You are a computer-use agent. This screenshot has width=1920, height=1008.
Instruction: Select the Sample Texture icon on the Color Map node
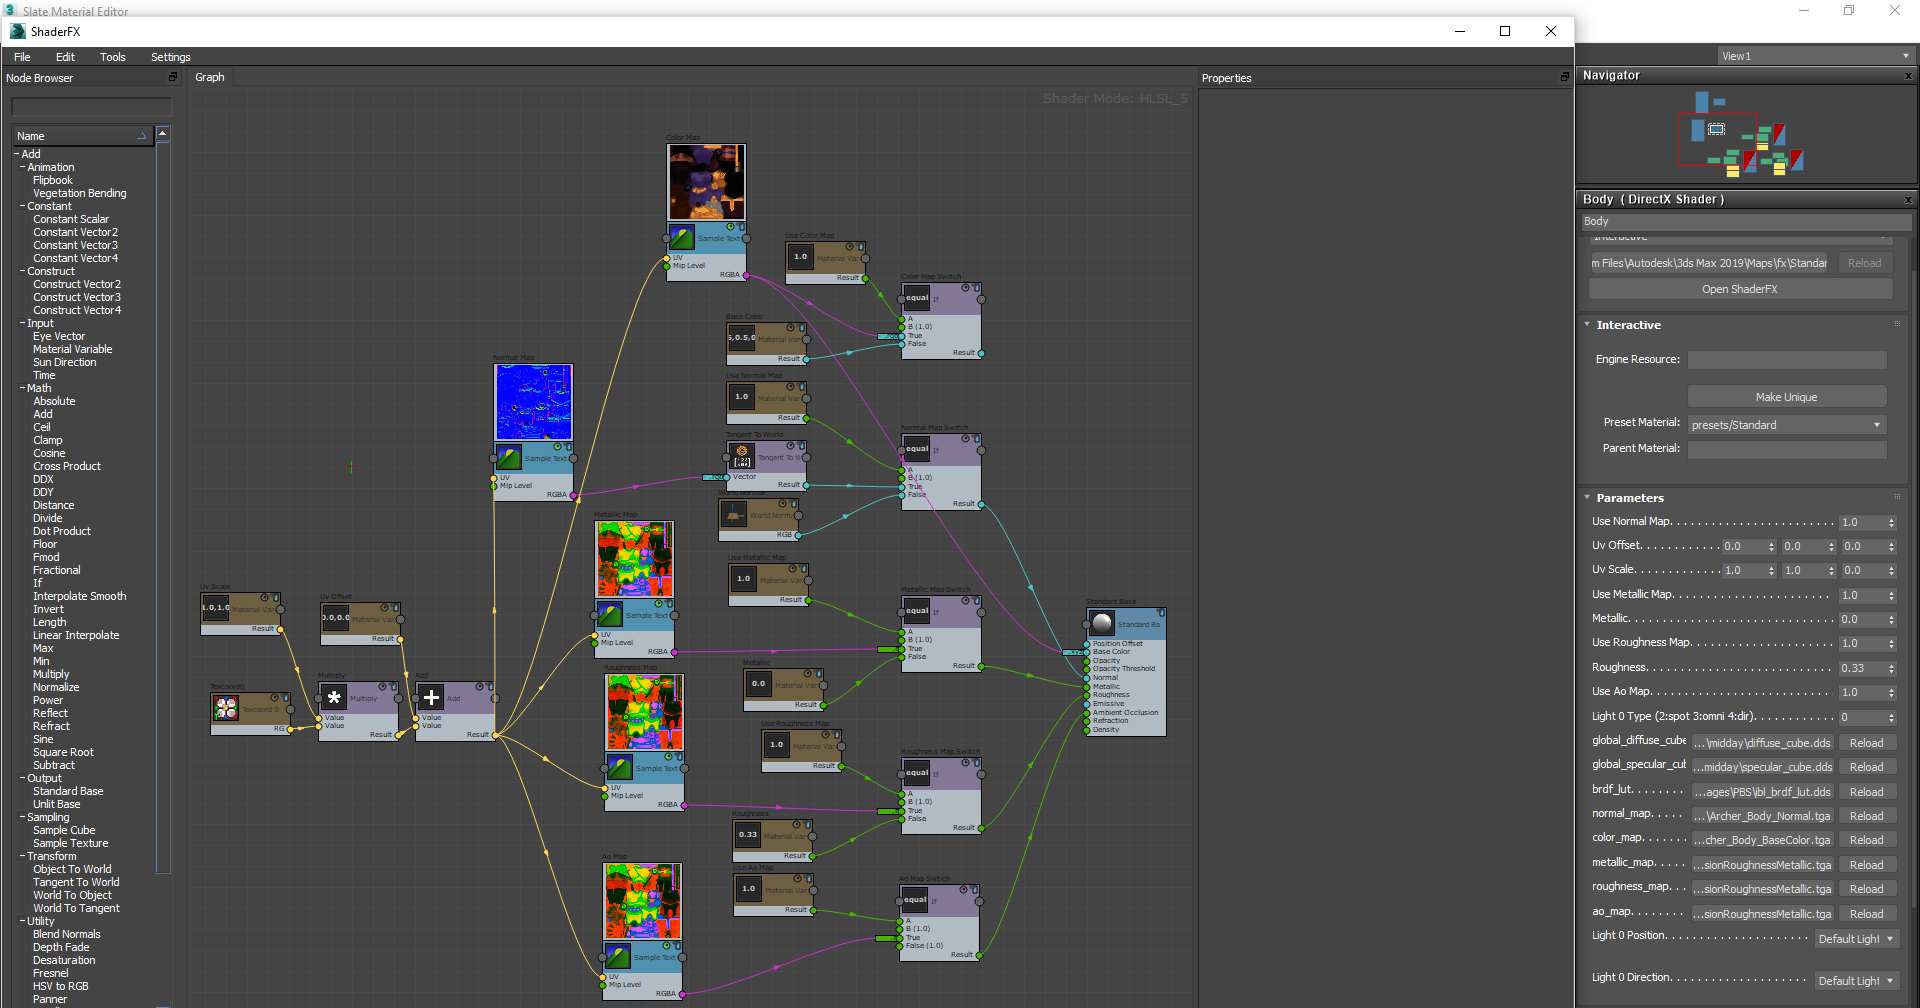click(682, 238)
